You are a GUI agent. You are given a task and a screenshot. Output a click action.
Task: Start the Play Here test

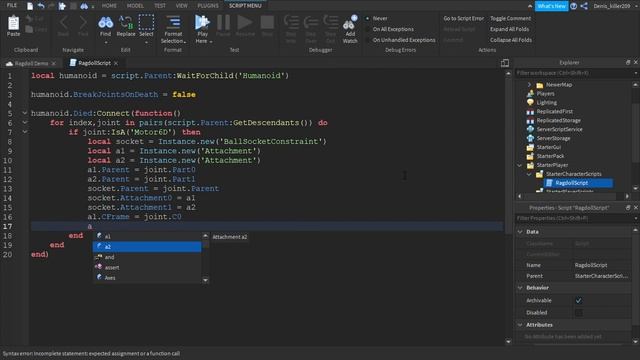click(202, 22)
